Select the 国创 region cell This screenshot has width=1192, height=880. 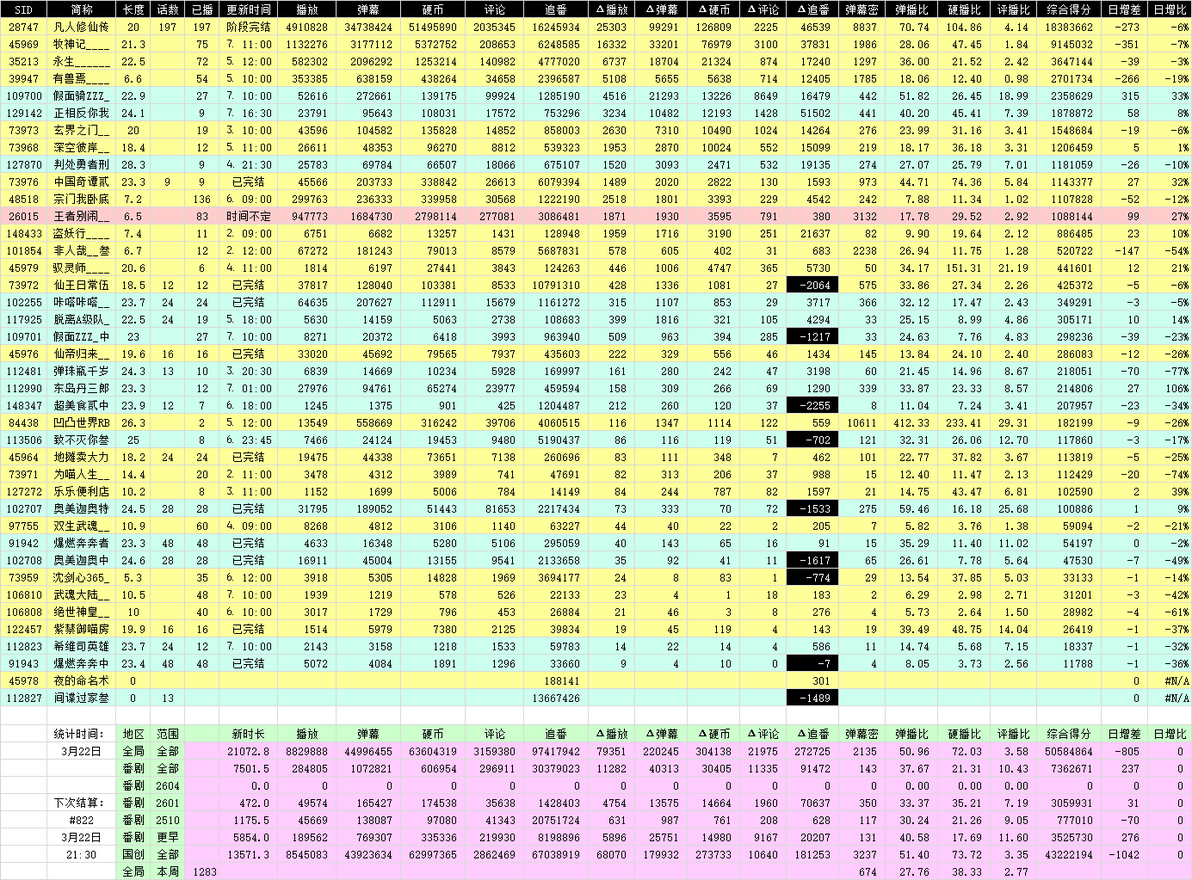[x=134, y=855]
